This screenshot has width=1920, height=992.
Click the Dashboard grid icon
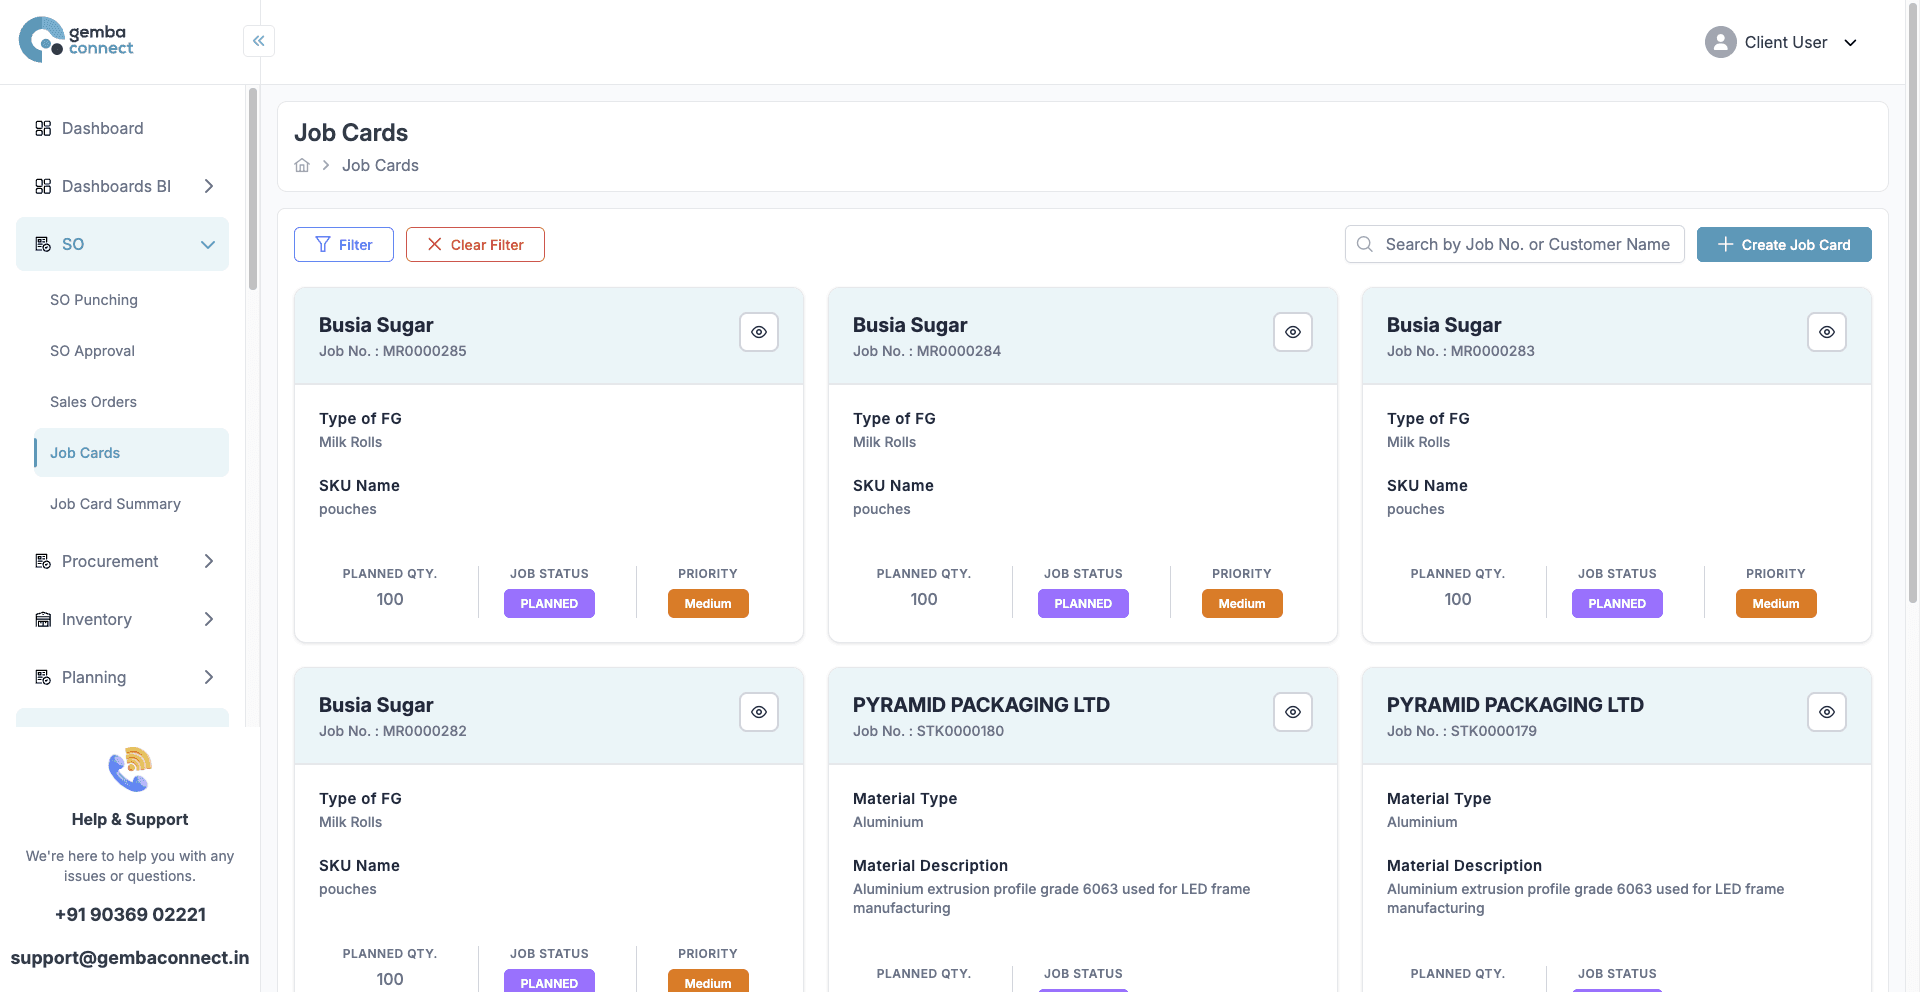pos(43,128)
